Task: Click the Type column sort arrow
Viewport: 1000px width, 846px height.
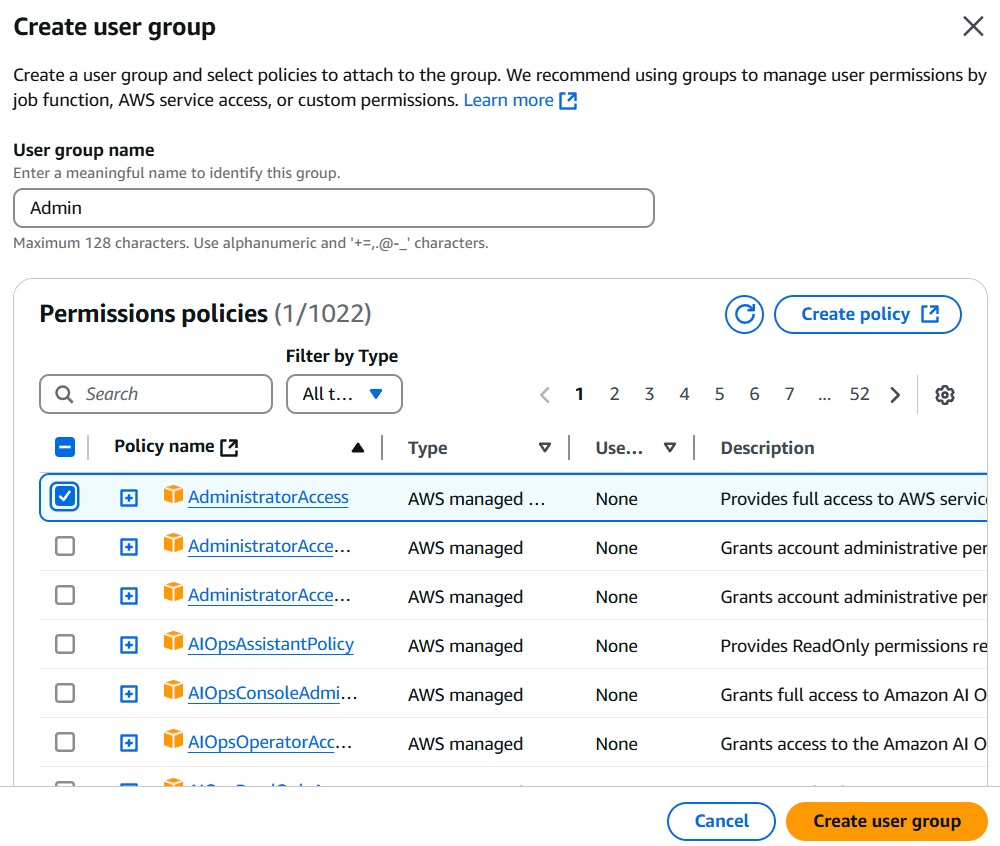Action: tap(545, 448)
